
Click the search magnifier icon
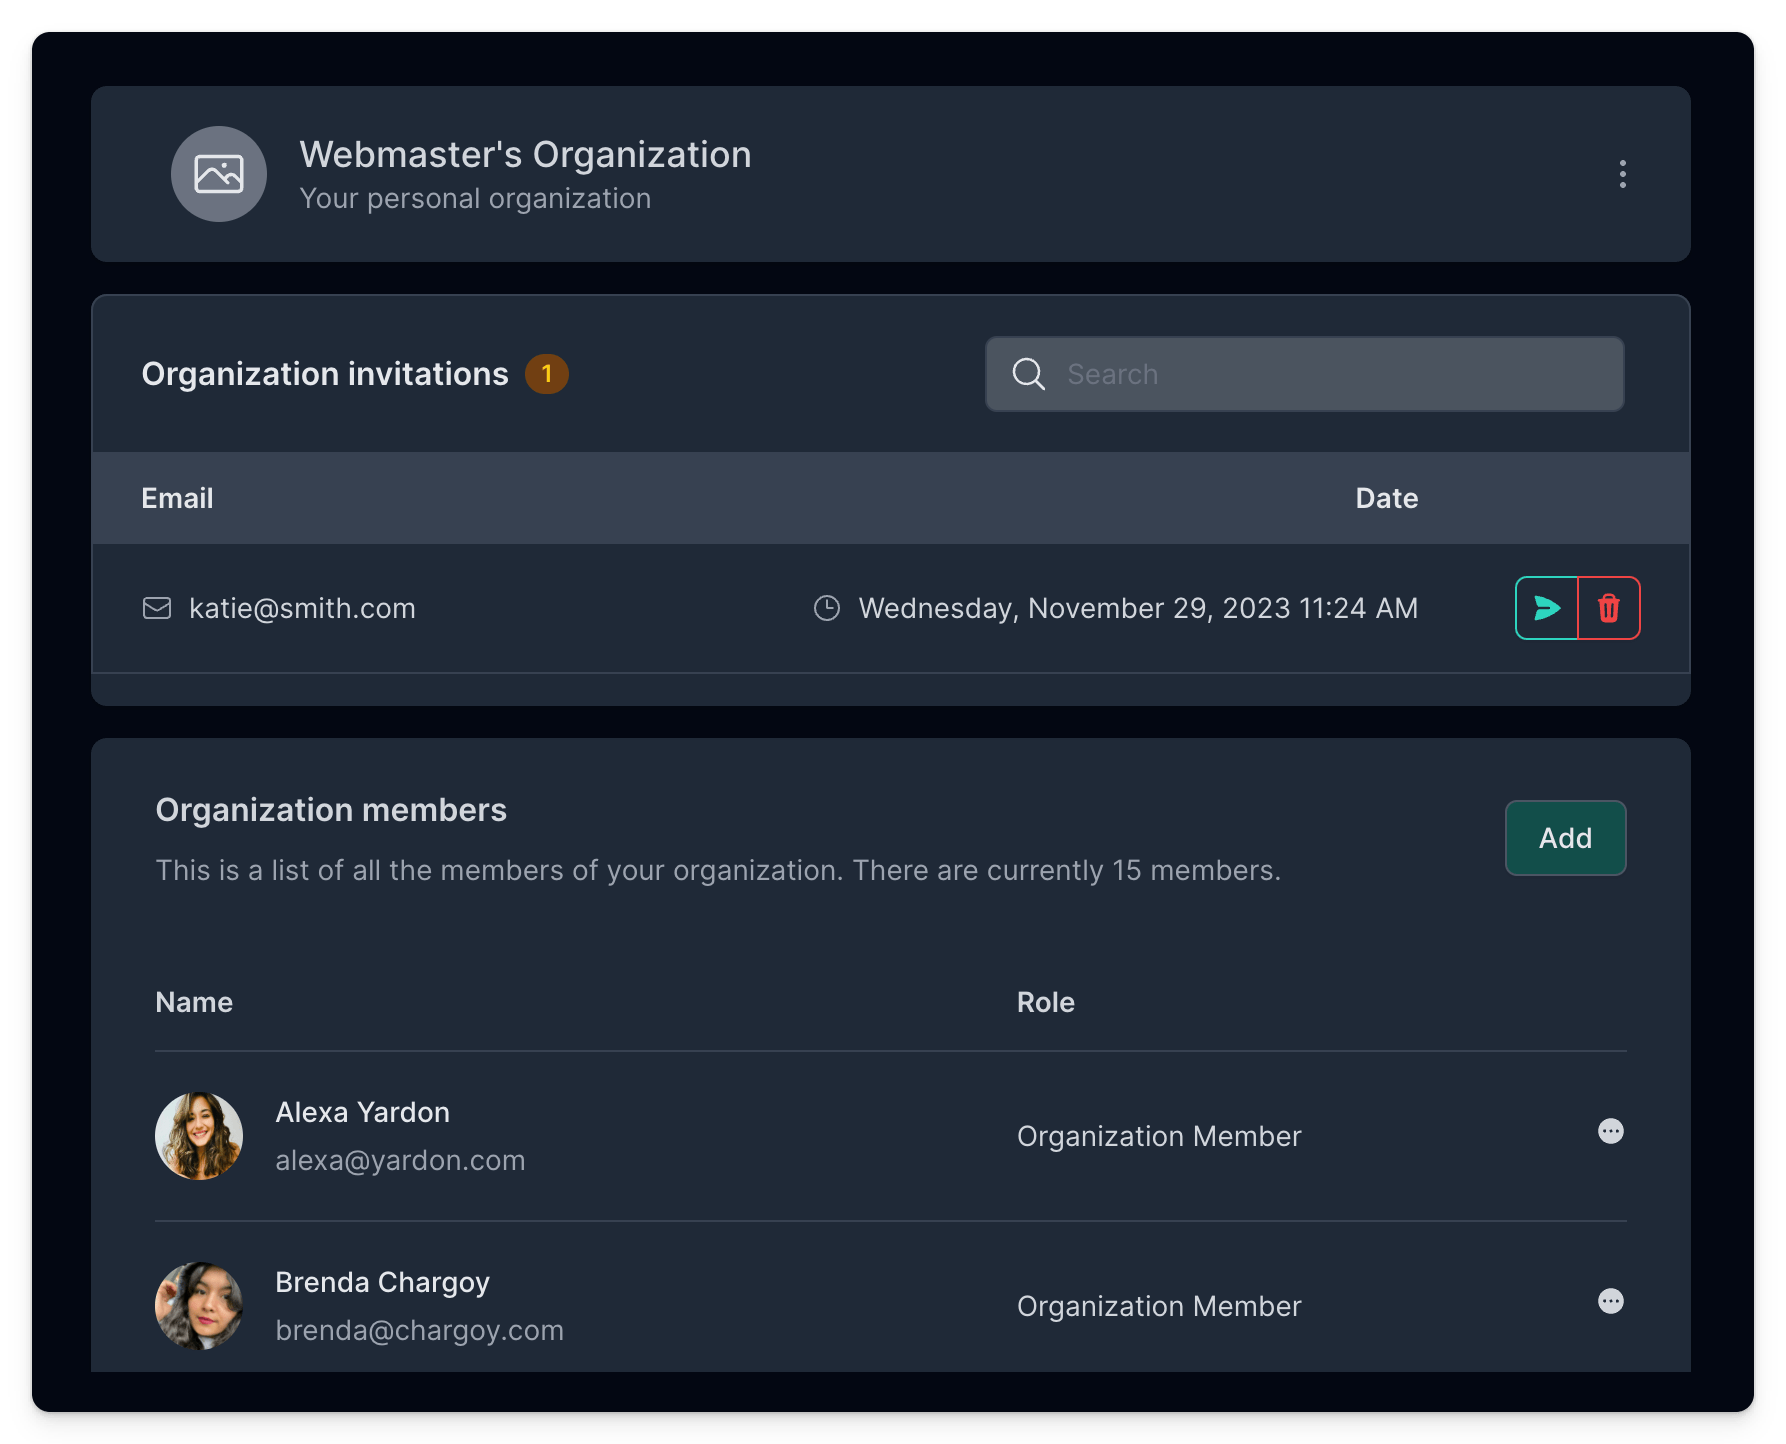pyautogui.click(x=1028, y=374)
